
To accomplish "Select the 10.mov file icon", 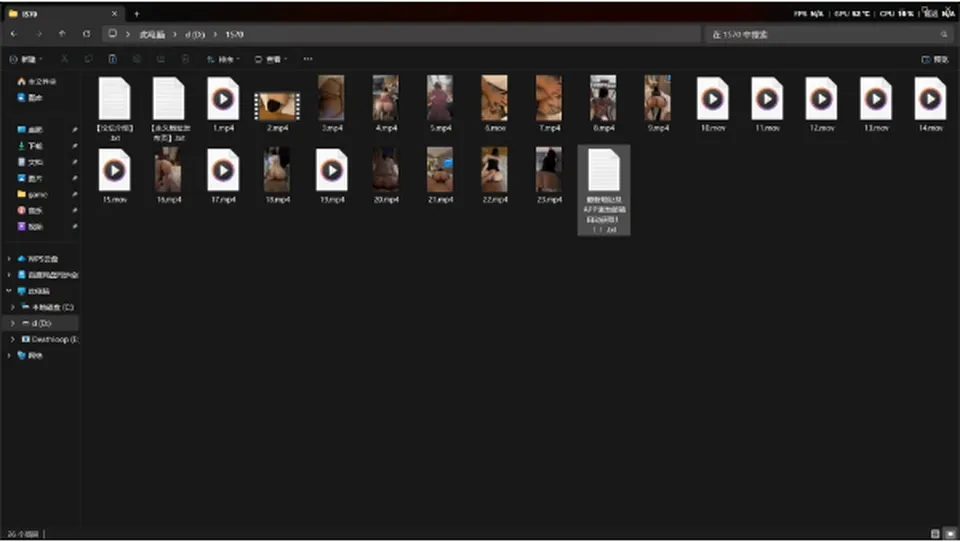I will click(x=713, y=99).
